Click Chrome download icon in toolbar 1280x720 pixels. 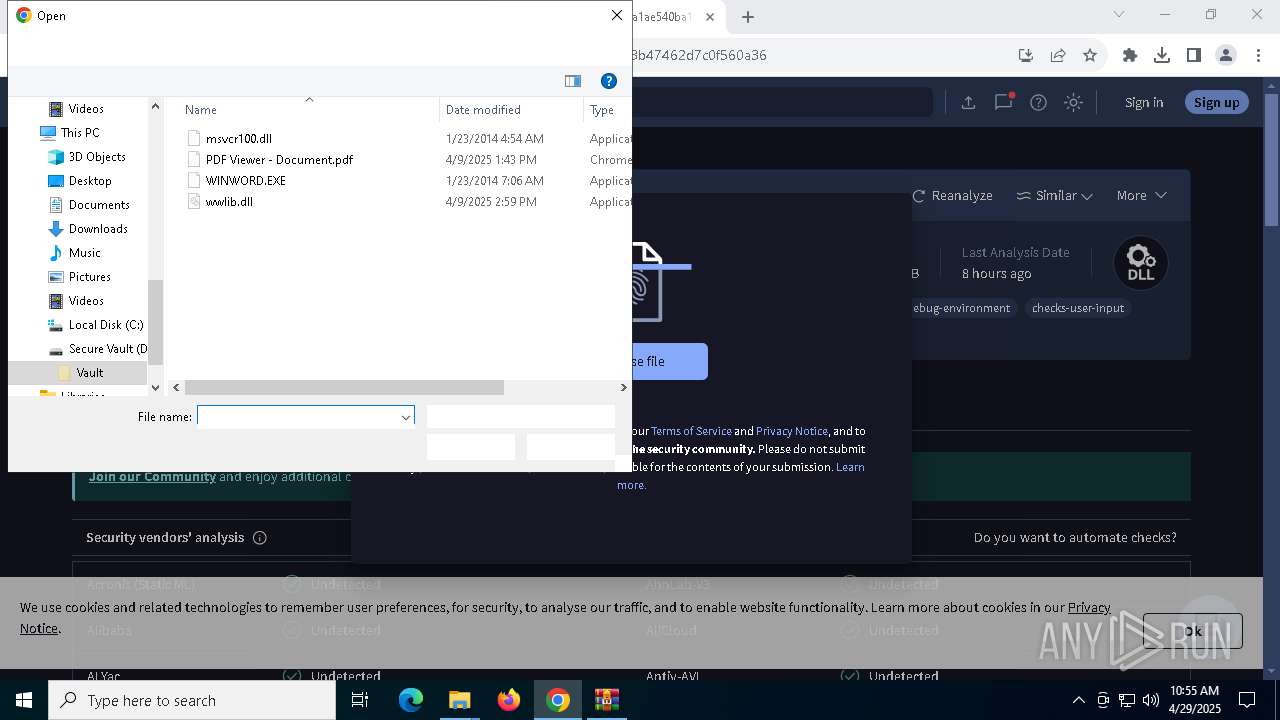tap(1162, 55)
